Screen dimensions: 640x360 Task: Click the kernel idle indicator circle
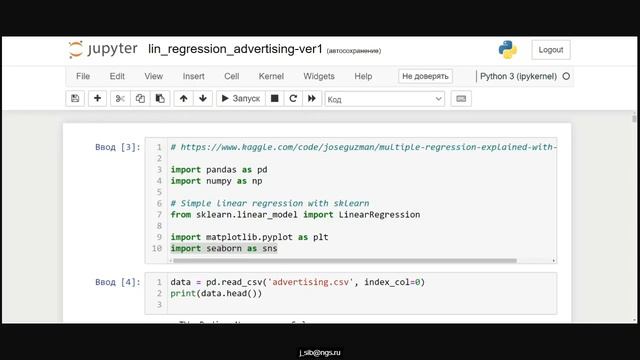[x=566, y=76]
